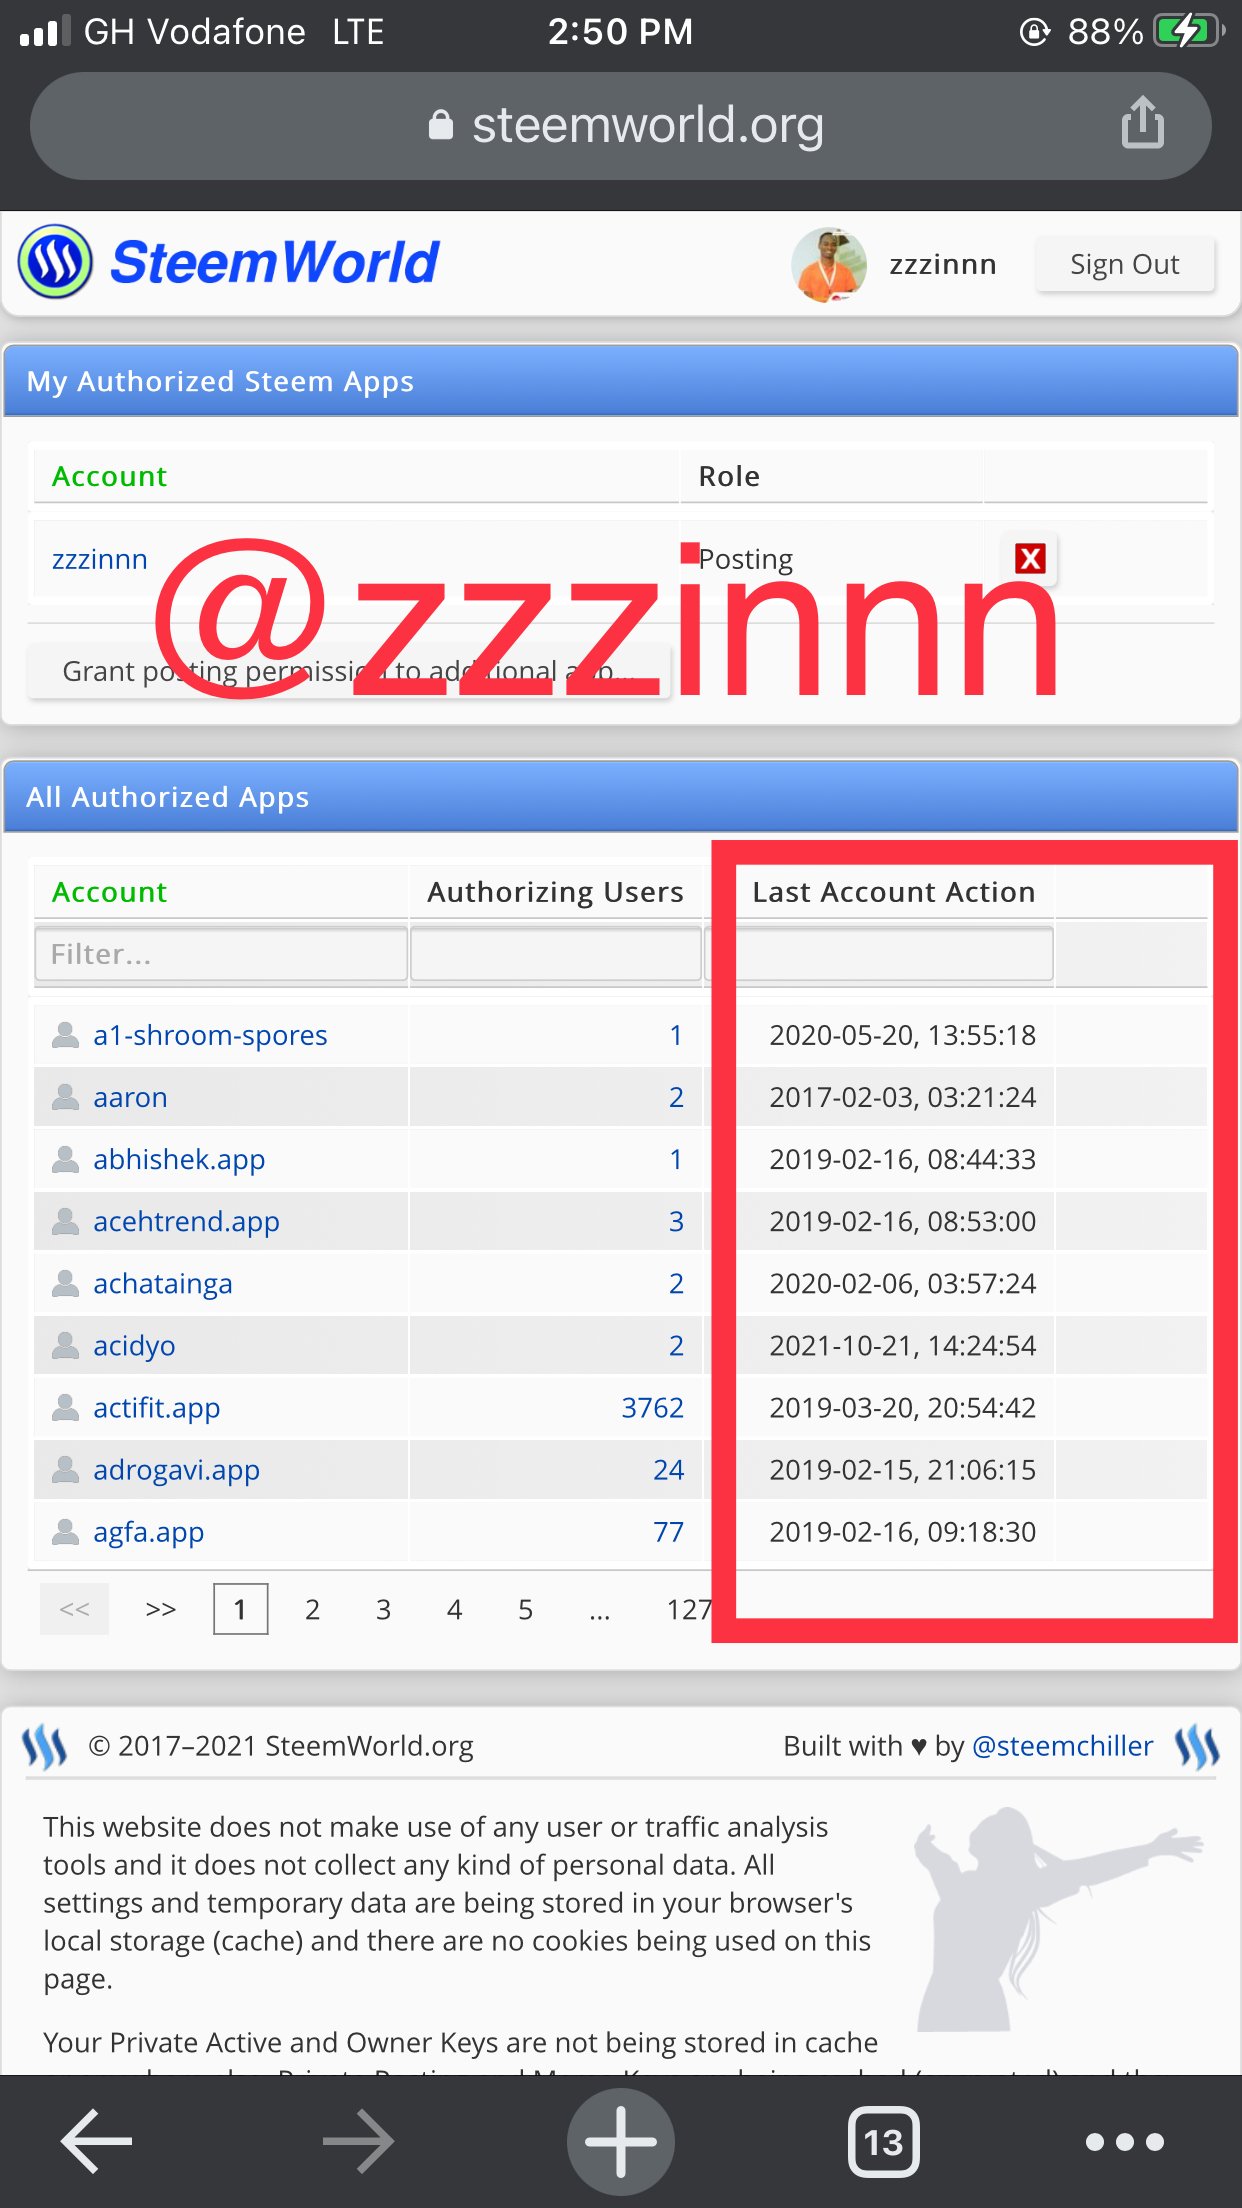Click user icon beside actifit.app
This screenshot has height=2208, width=1242.
coord(65,1407)
